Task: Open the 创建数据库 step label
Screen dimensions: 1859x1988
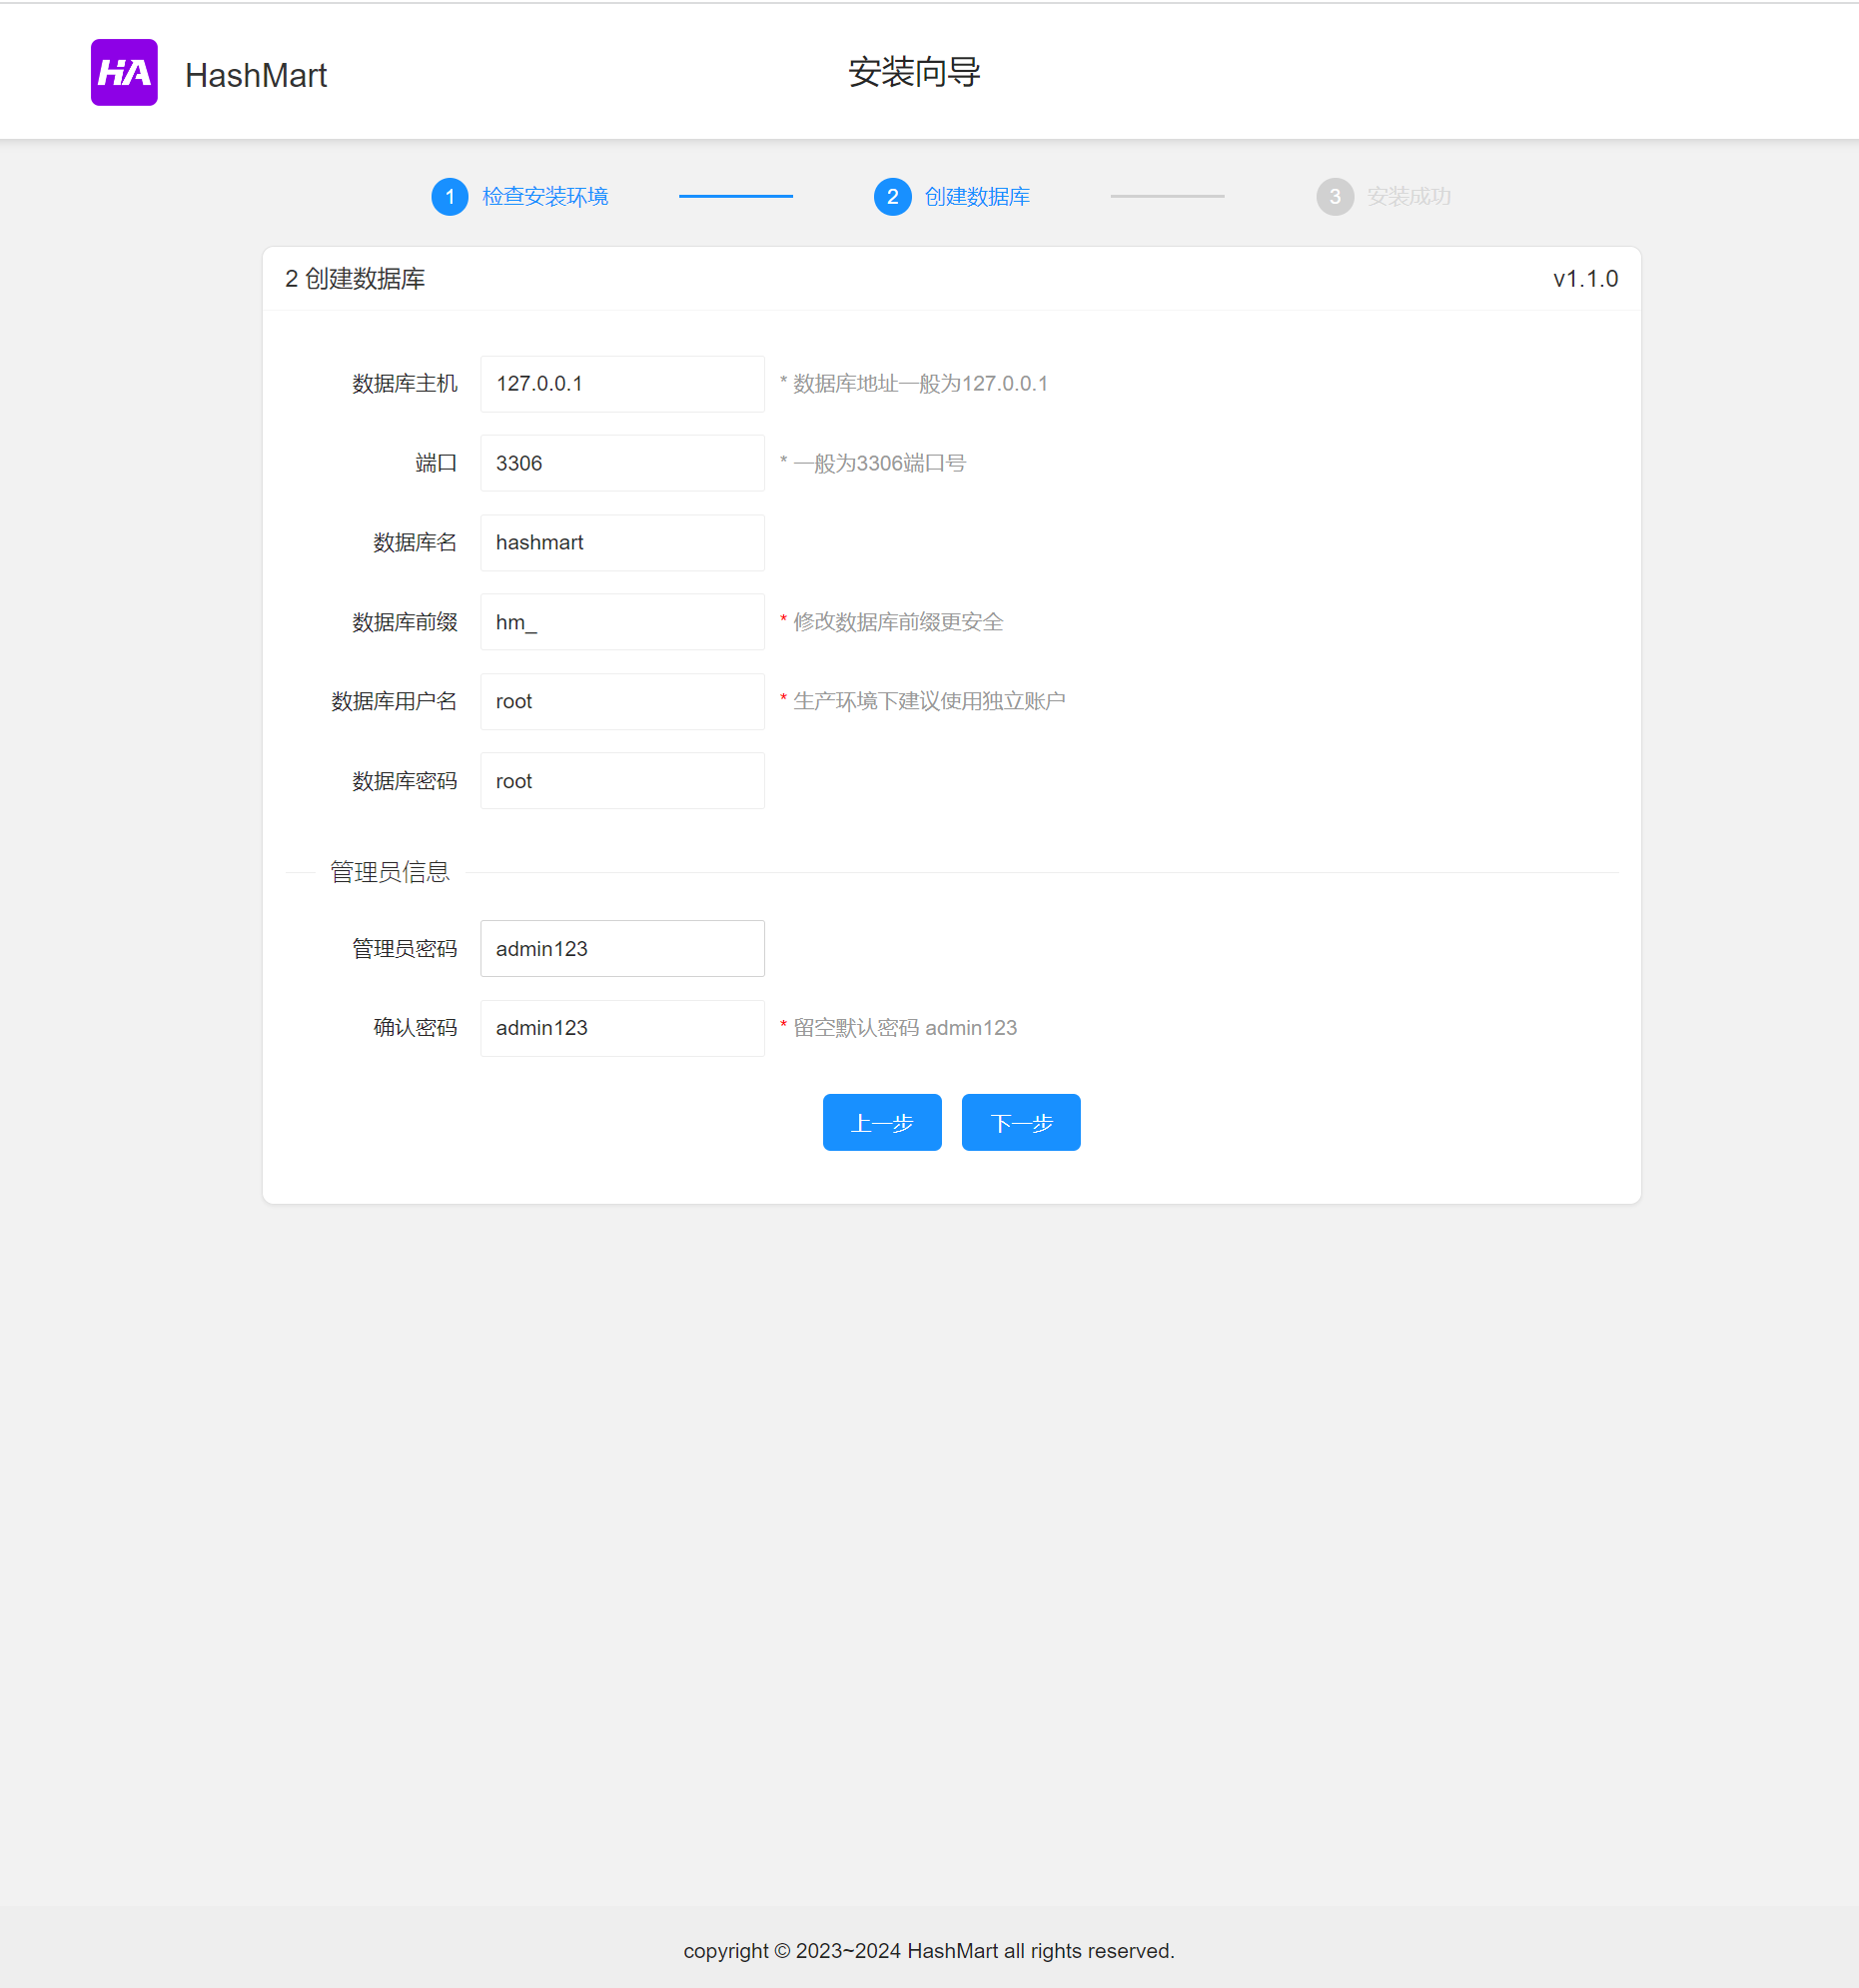Action: point(977,197)
